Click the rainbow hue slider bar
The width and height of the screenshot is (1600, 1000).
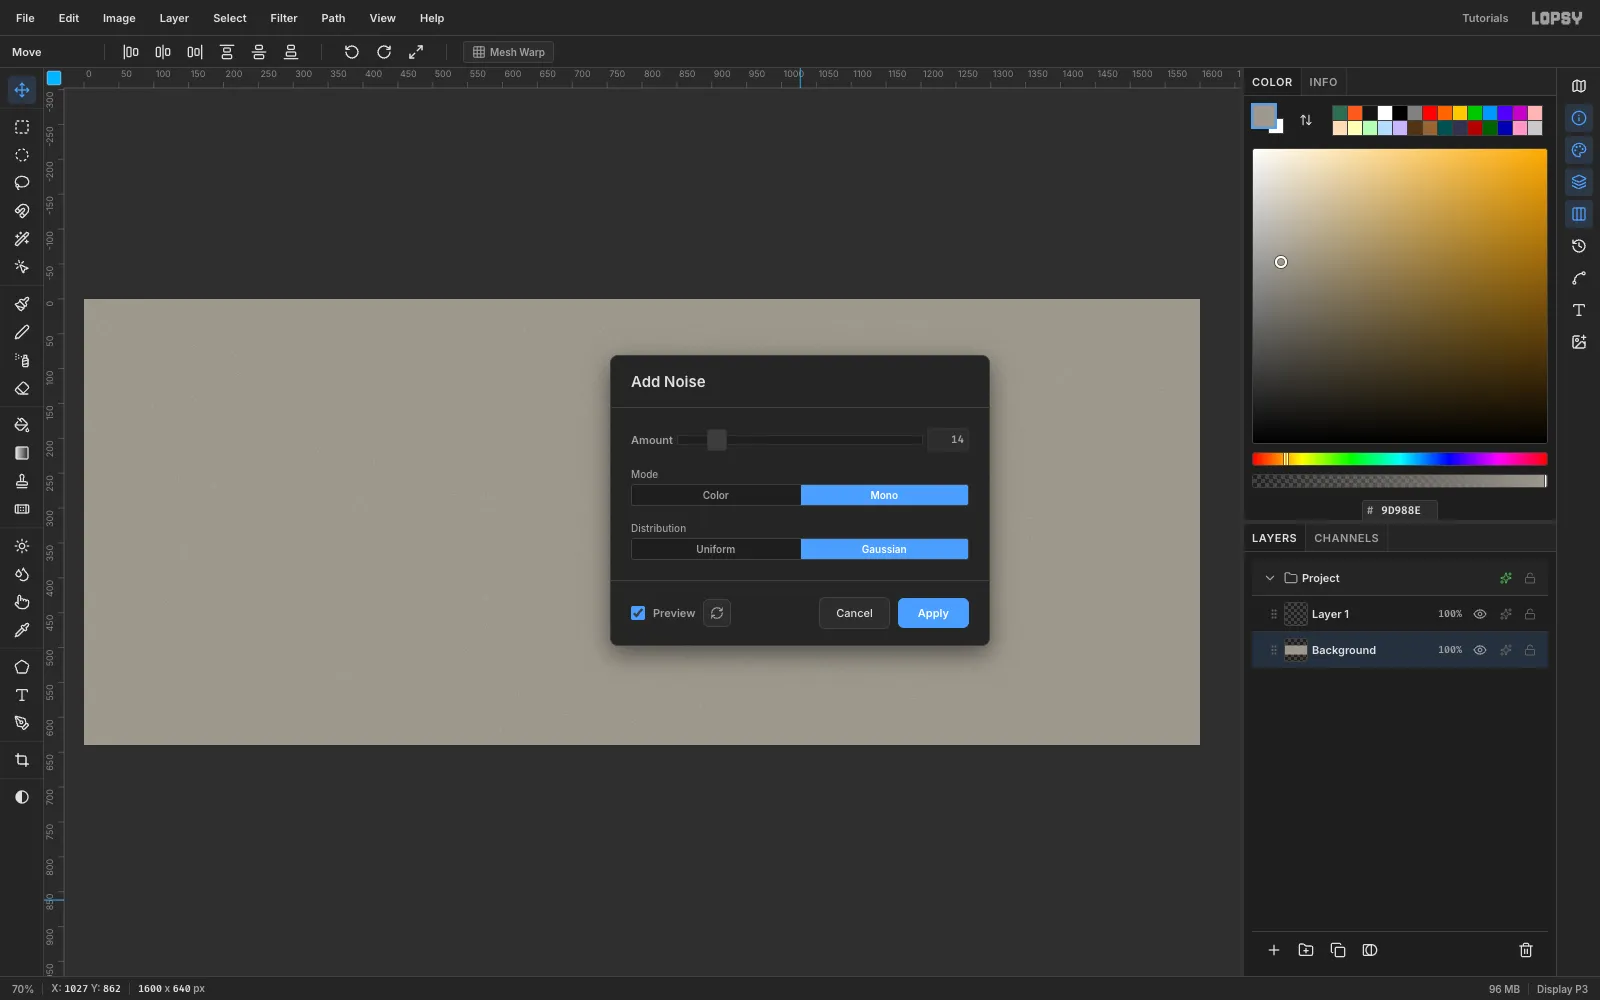point(1399,459)
